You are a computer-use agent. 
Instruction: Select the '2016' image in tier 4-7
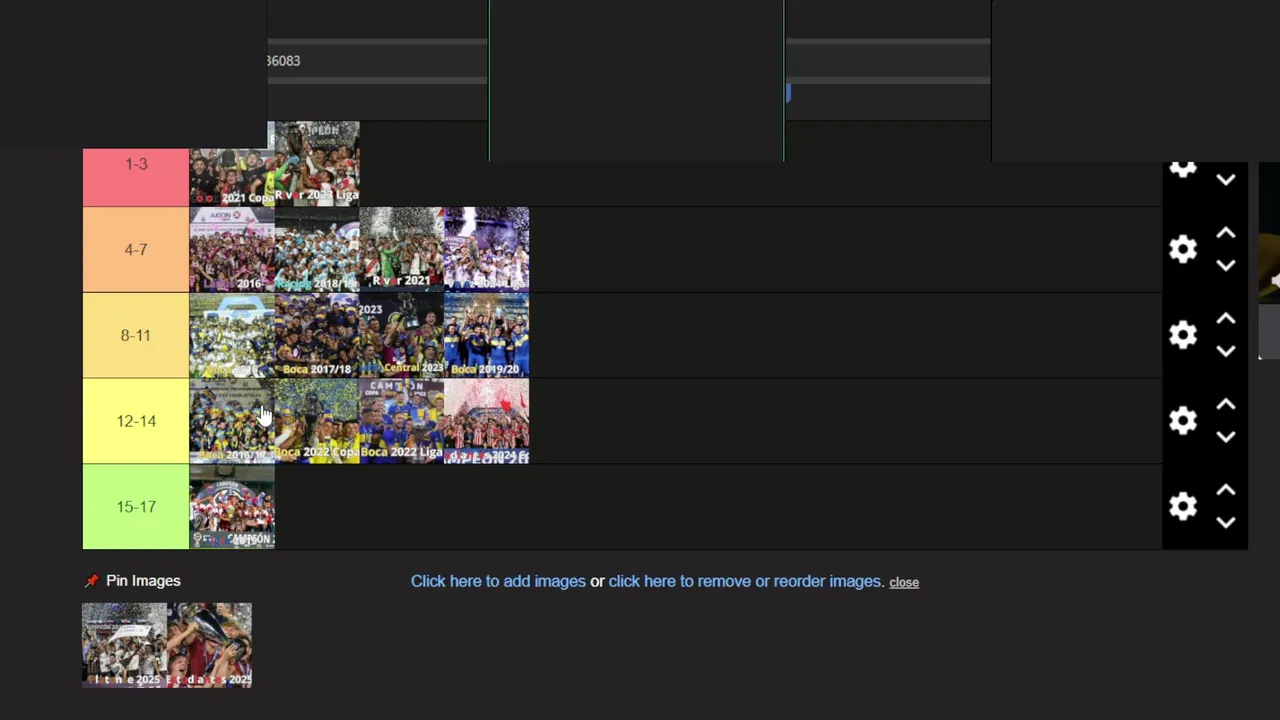pyautogui.click(x=232, y=249)
